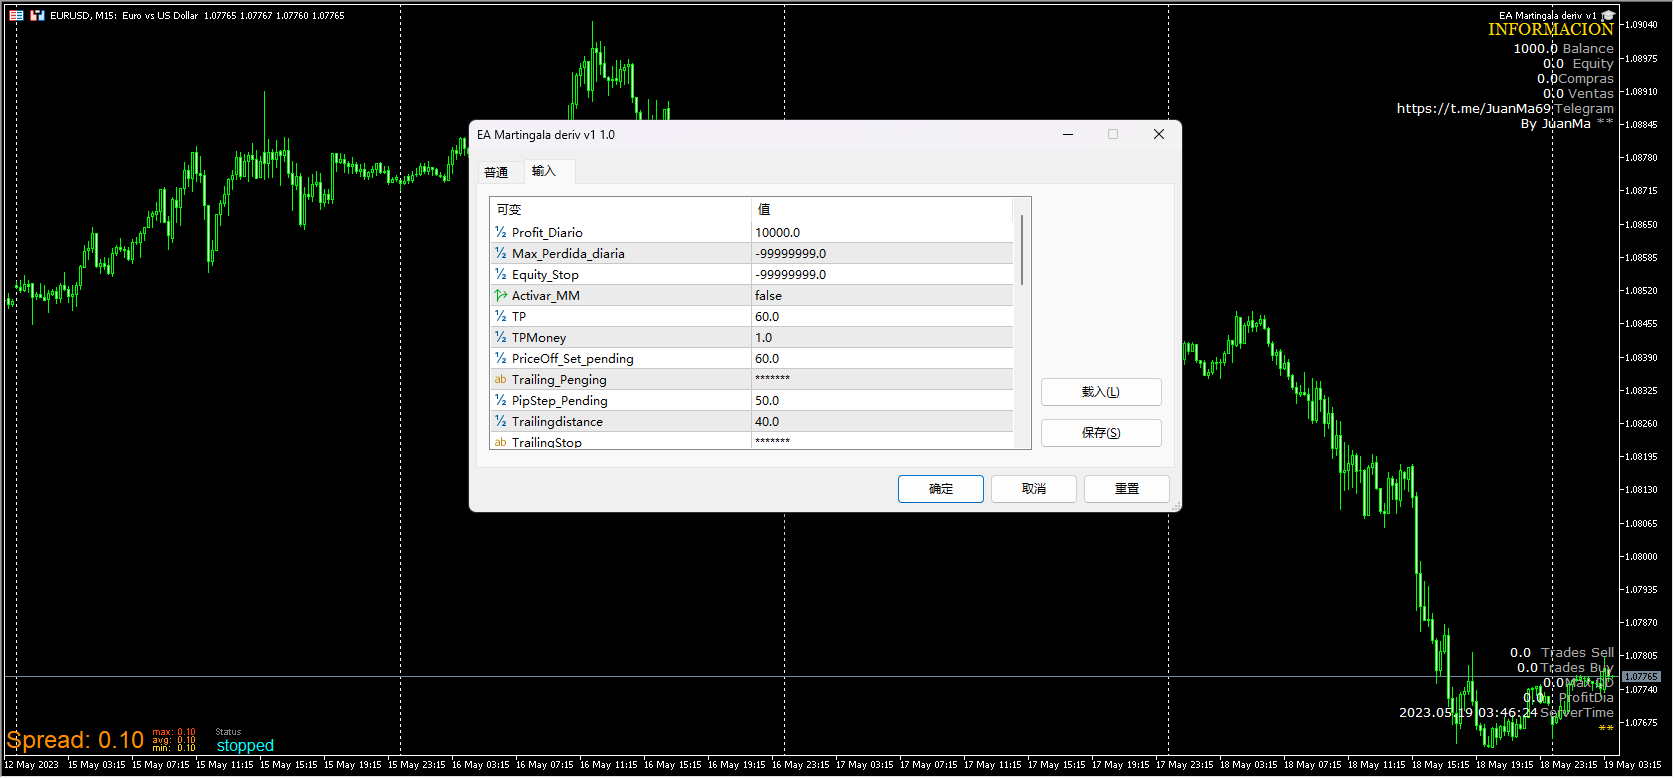Click the Expert Advisor graduation cap icon

pyautogui.click(x=1608, y=16)
